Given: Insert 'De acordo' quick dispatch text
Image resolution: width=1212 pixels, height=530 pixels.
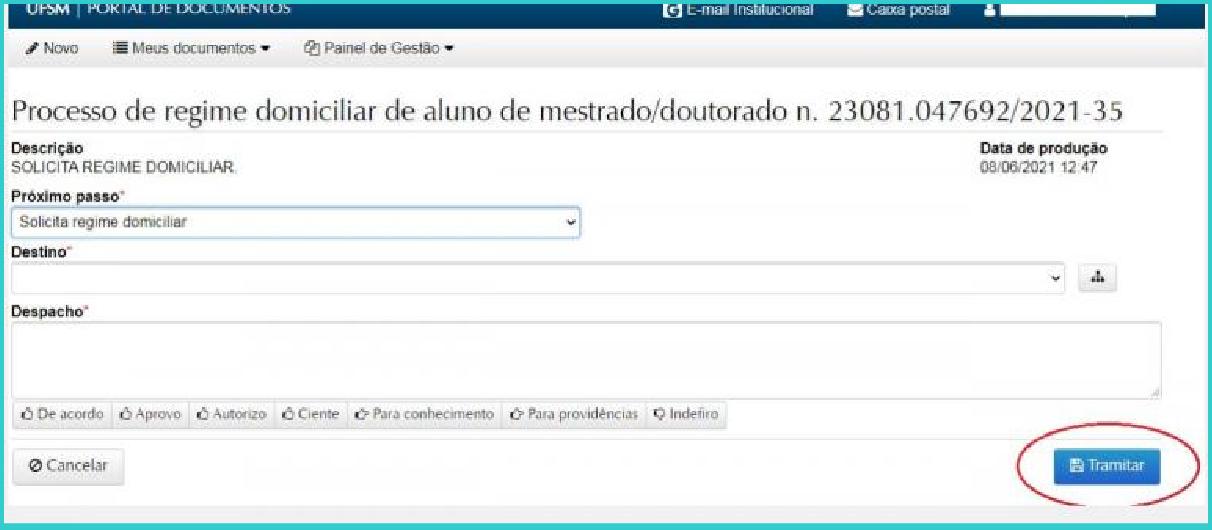Looking at the screenshot, I should pyautogui.click(x=62, y=414).
